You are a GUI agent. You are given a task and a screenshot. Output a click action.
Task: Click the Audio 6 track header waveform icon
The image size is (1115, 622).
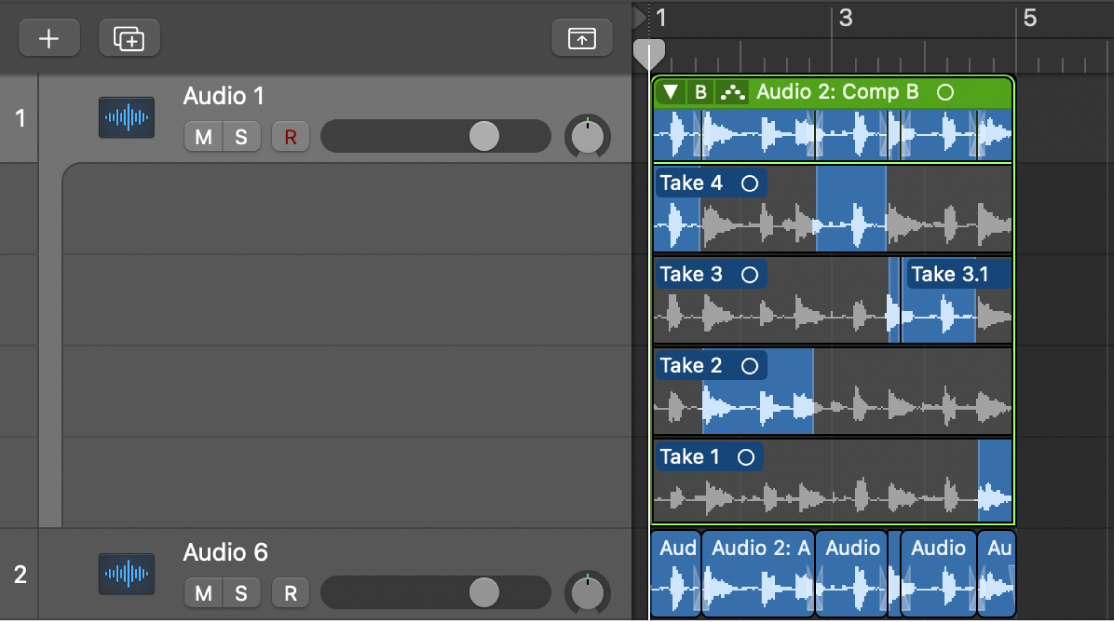(126, 574)
